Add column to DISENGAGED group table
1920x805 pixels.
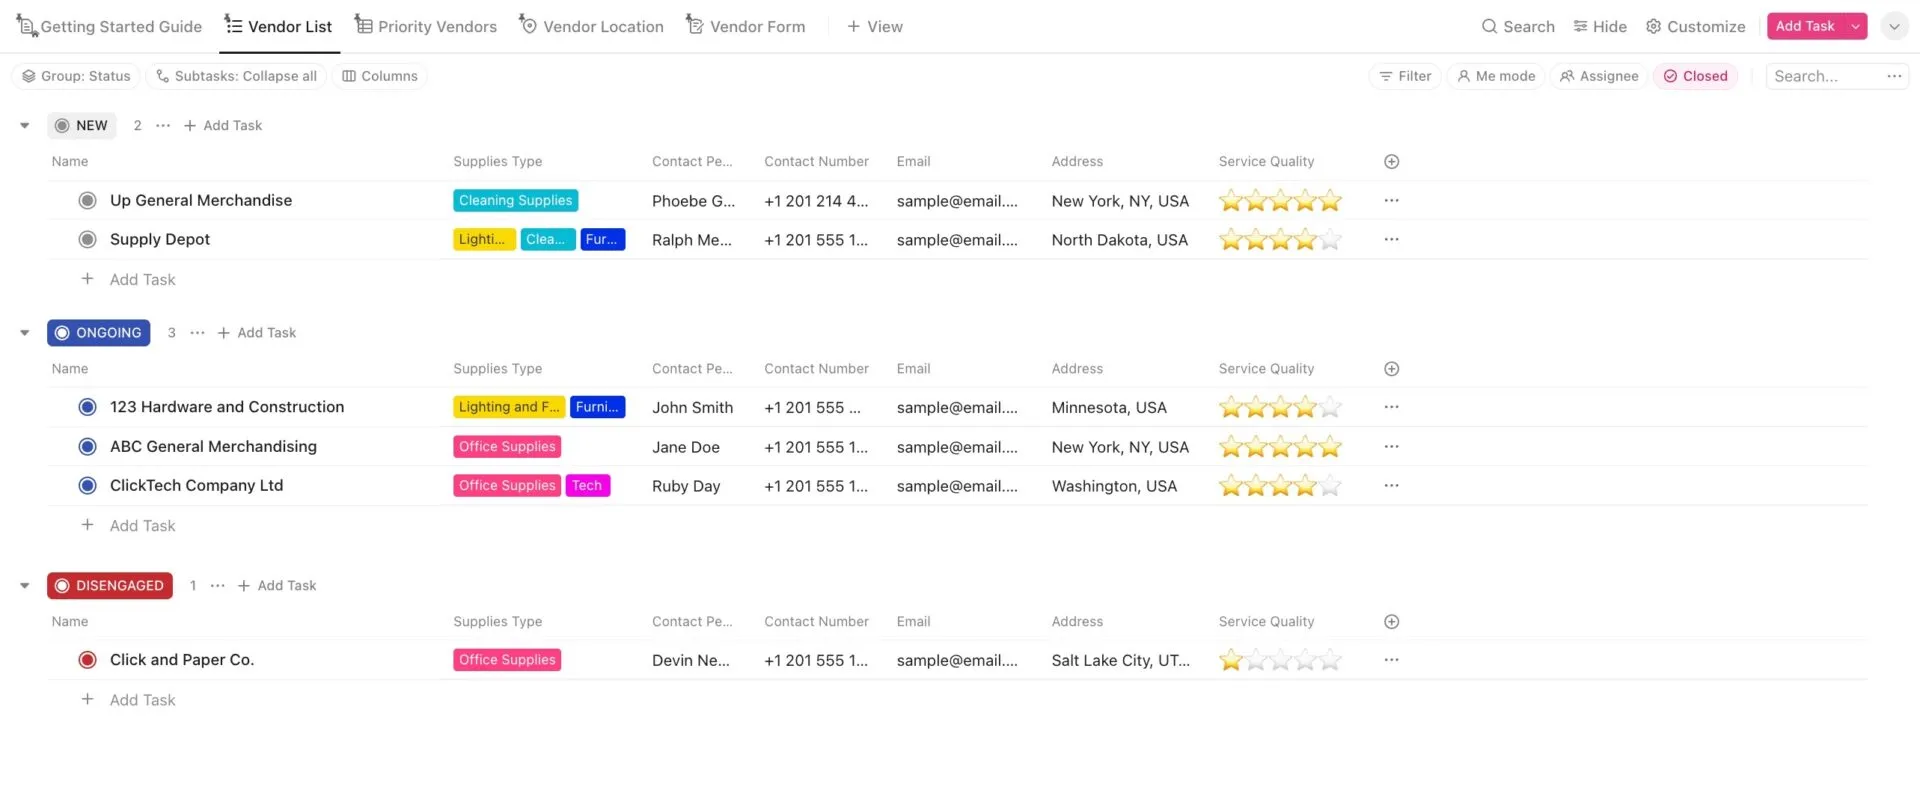pos(1391,622)
